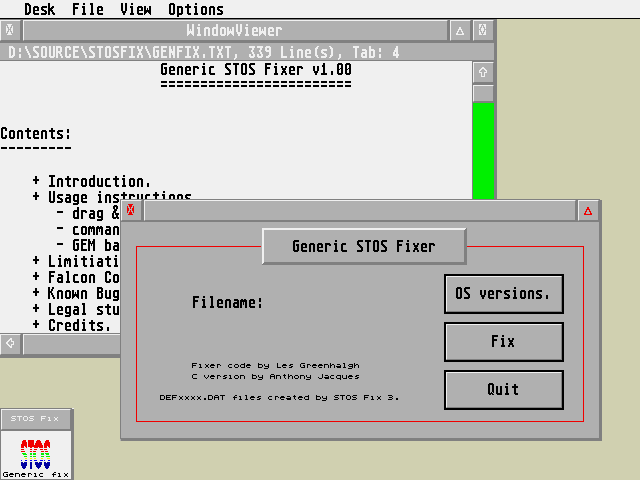The height and width of the screenshot is (480, 640).
Task: Open the STOS Fix 'Generic fix' iconified window
Action: click(x=36, y=452)
